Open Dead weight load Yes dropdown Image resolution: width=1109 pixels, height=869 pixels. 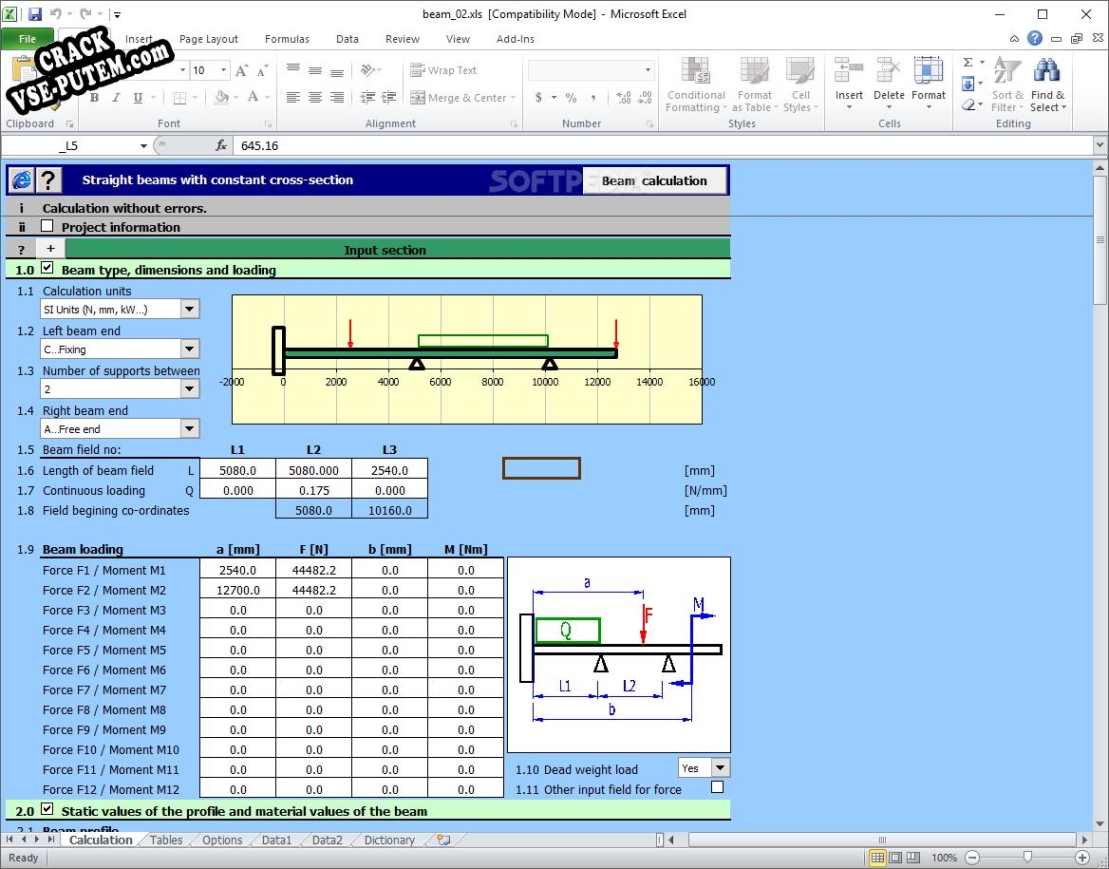click(x=720, y=768)
